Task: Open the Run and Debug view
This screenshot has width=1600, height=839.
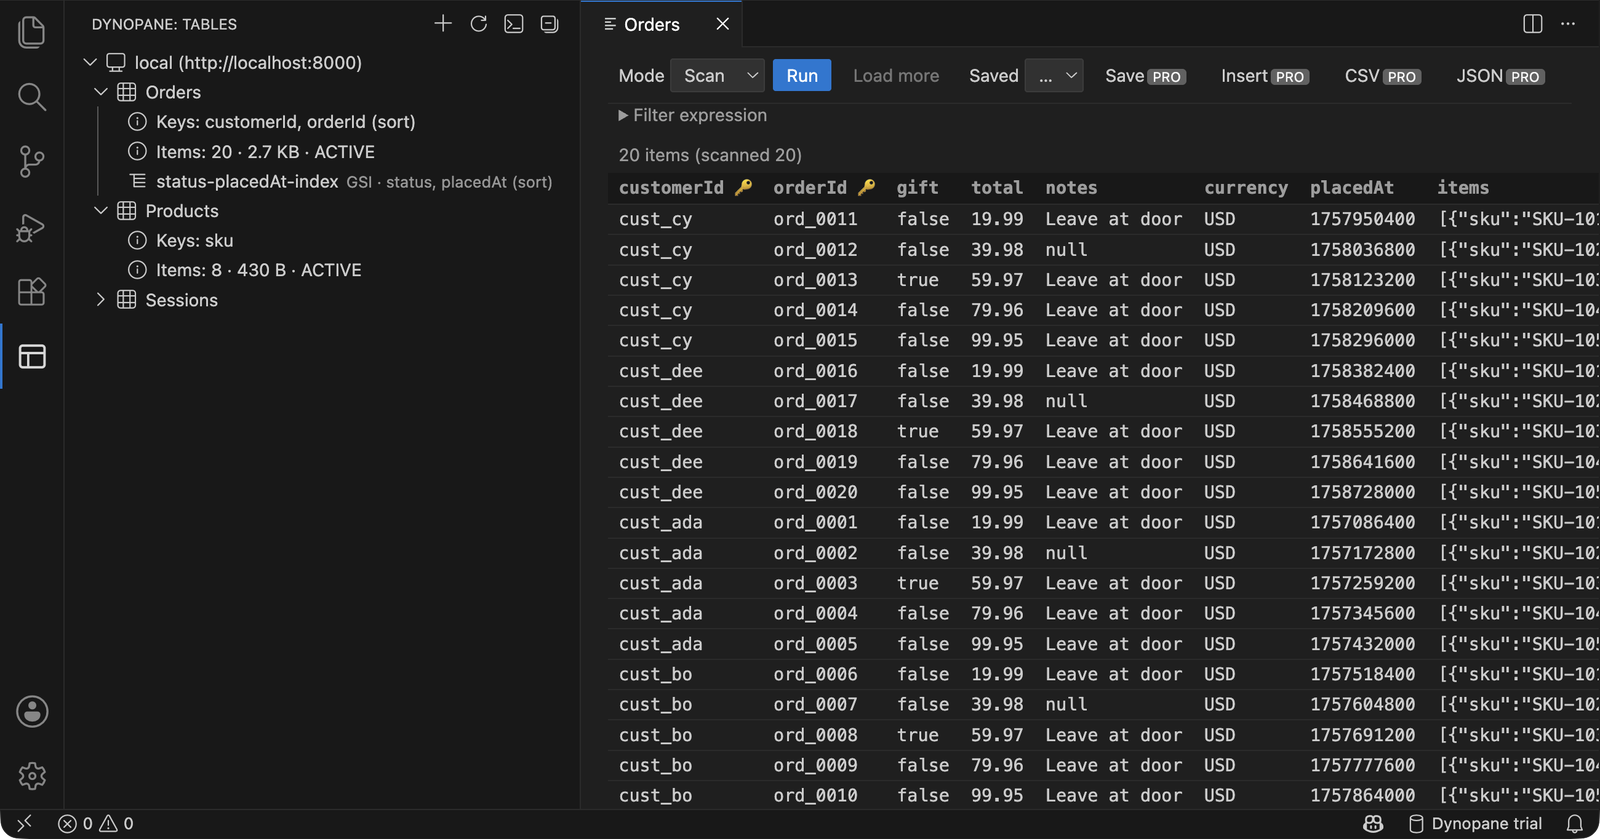Action: tap(32, 227)
